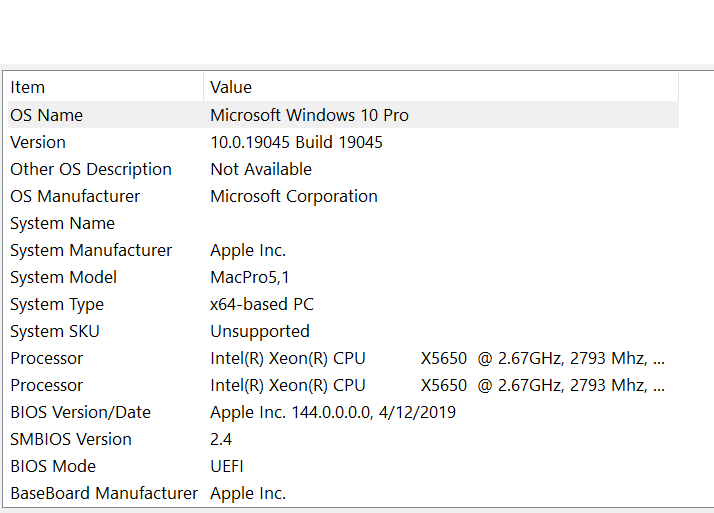Viewport: 714px width, 513px height.
Task: Select the System Model row label
Action: click(63, 277)
